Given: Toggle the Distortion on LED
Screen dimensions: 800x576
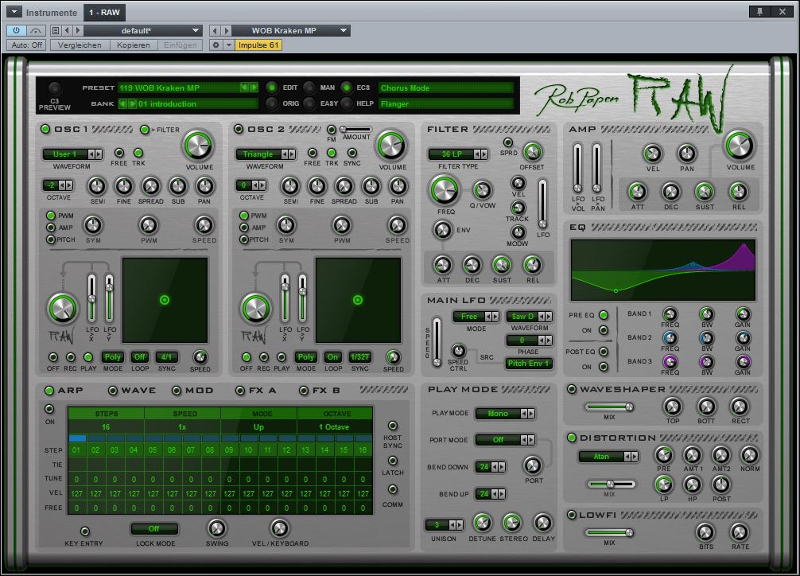Looking at the screenshot, I should [x=572, y=438].
